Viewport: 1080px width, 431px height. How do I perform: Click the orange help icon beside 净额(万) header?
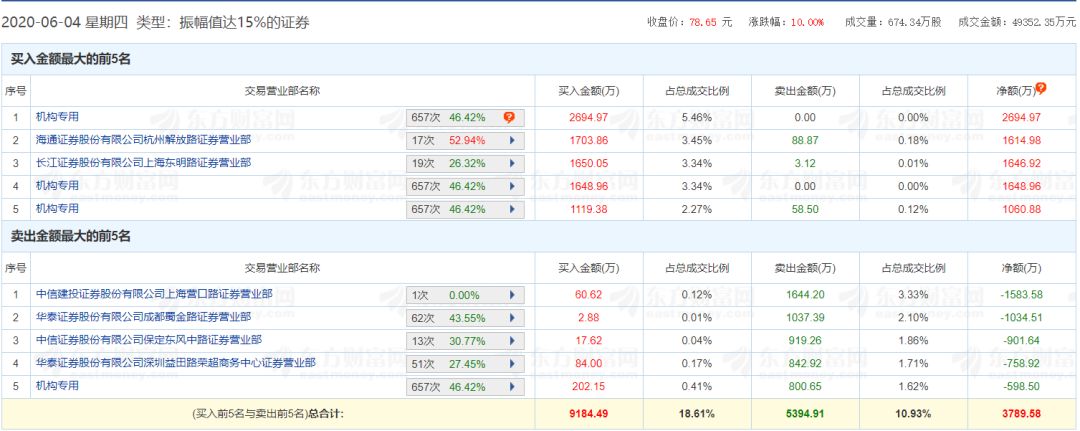tap(1041, 88)
